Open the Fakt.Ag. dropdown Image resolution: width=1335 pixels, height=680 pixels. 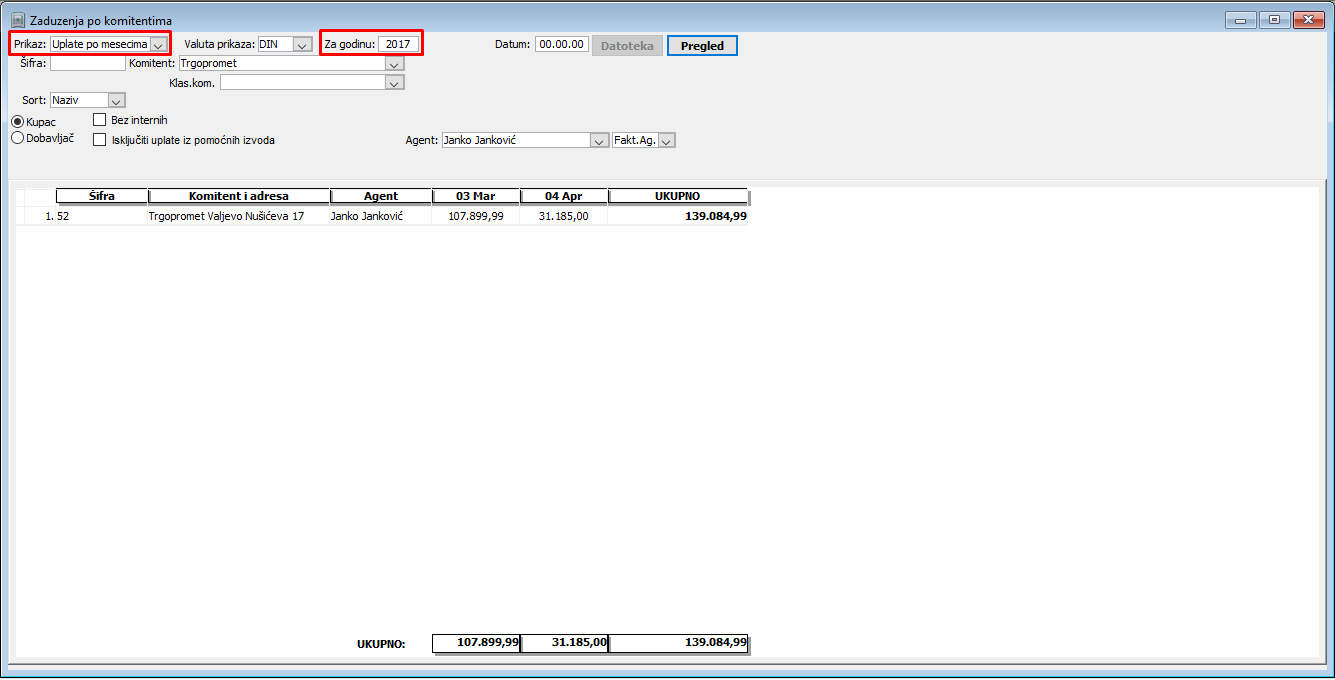pos(667,141)
